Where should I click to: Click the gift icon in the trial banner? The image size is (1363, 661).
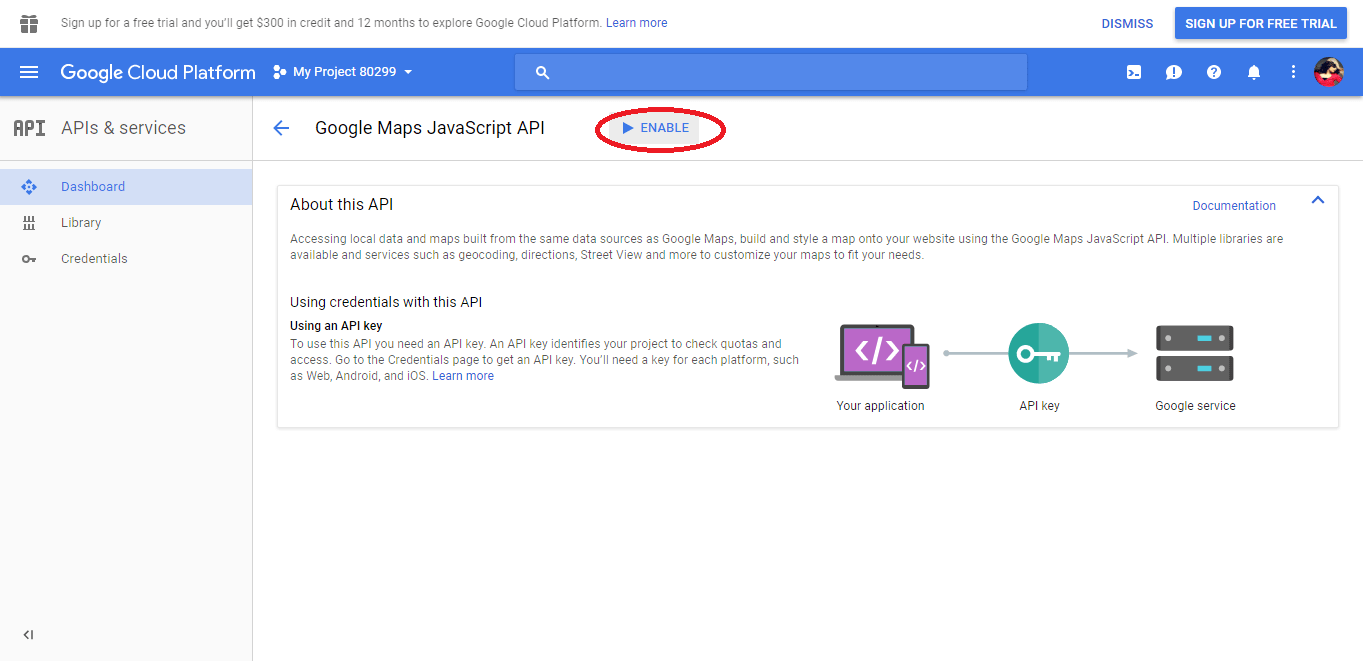point(29,23)
